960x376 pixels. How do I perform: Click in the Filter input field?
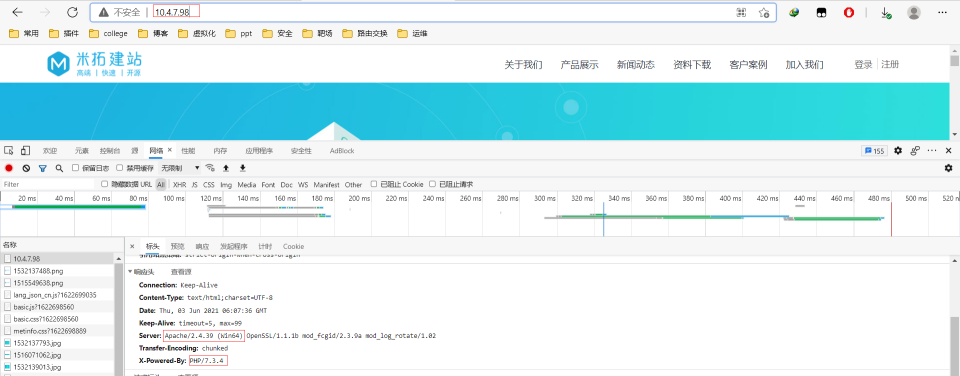tap(49, 184)
